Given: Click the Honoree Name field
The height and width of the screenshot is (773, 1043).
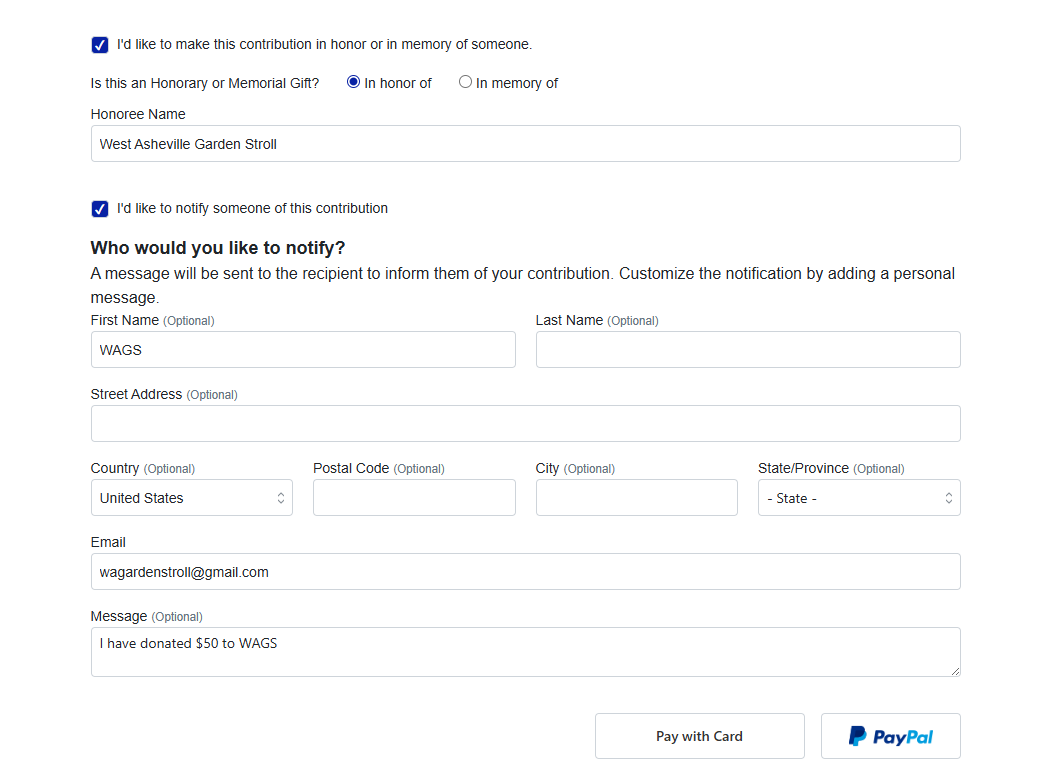Looking at the screenshot, I should [x=525, y=144].
